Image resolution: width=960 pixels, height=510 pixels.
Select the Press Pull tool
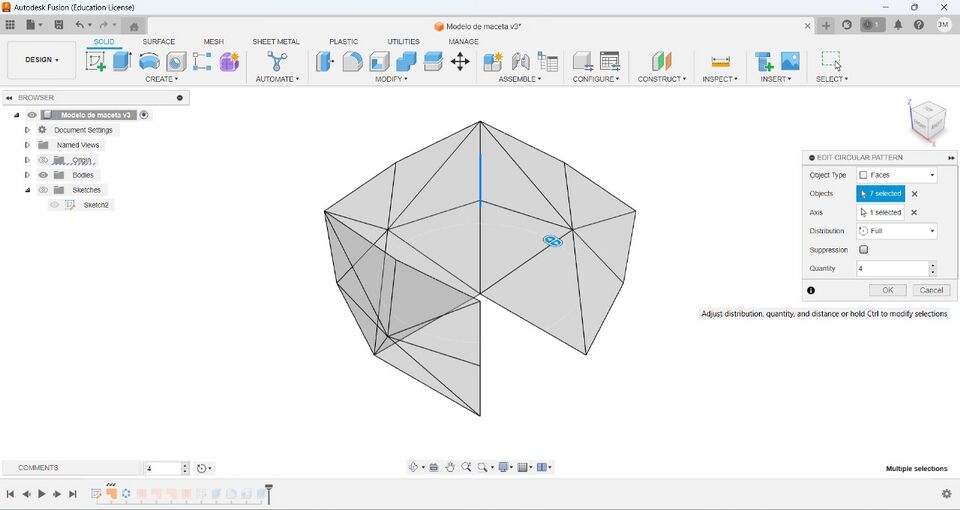pos(325,61)
